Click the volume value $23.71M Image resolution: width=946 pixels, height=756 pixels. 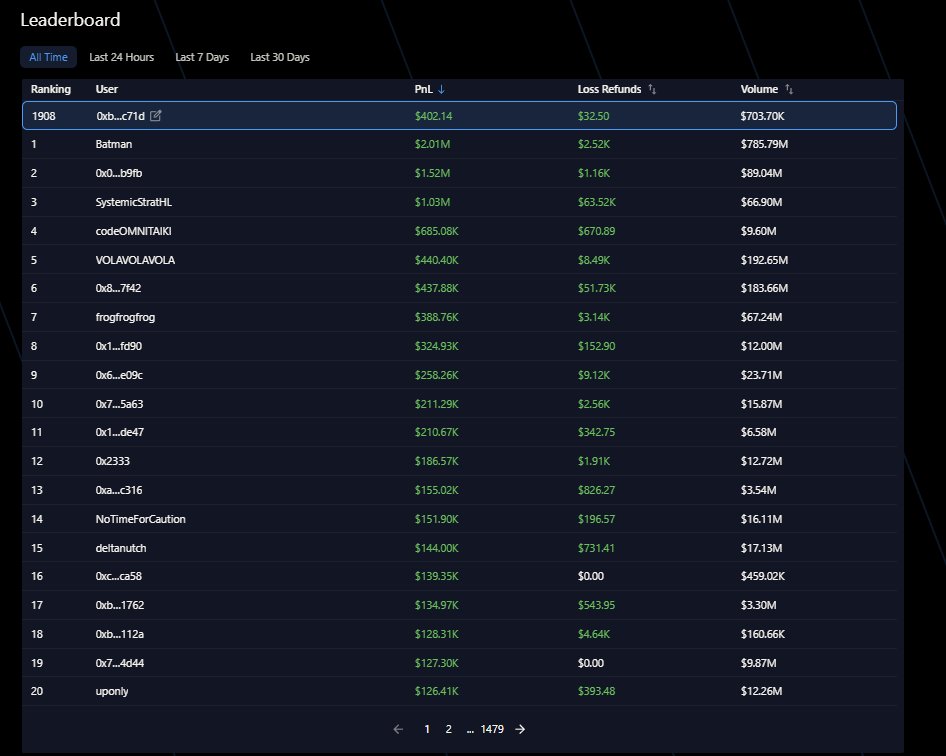[761, 375]
